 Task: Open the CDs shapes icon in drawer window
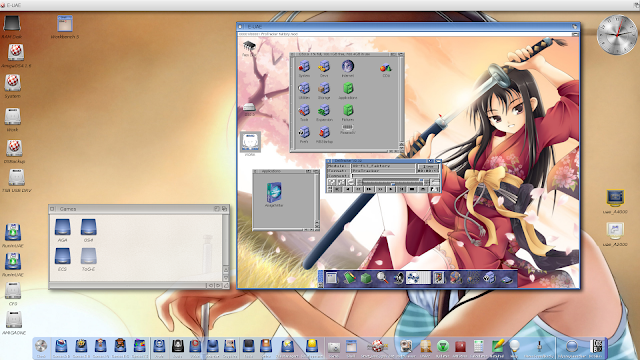tap(386, 67)
